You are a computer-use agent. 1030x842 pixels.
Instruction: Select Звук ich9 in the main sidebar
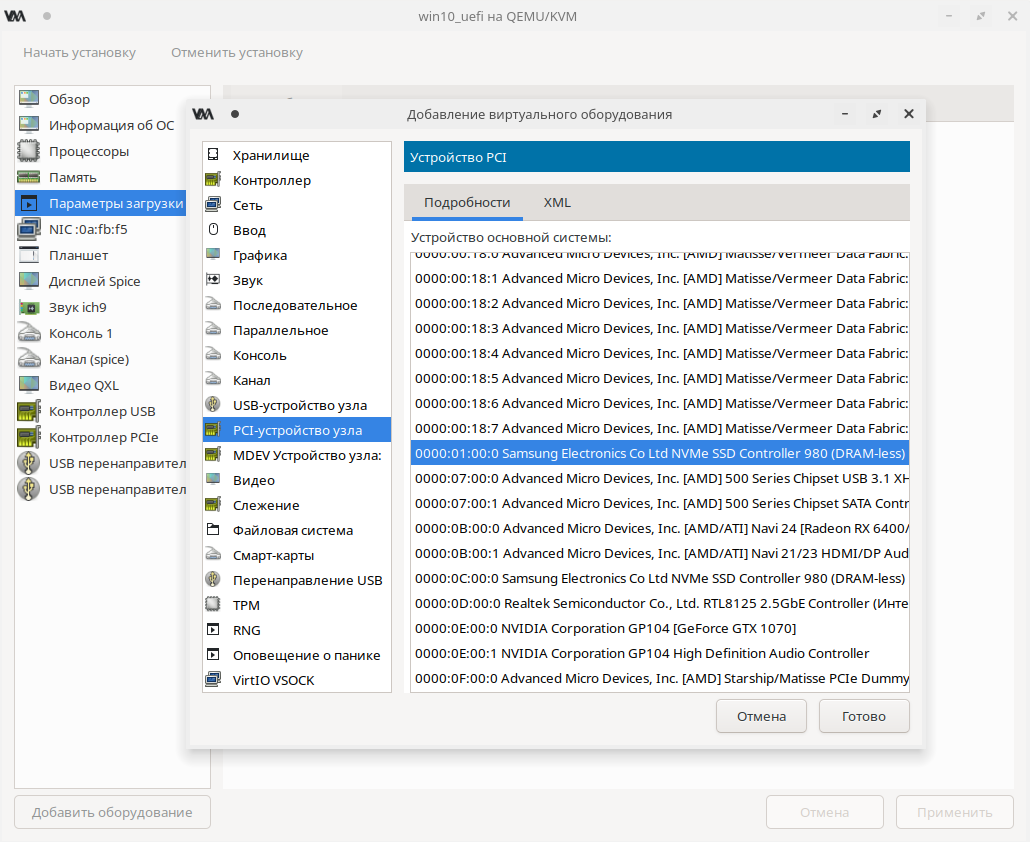pyautogui.click(x=100, y=307)
